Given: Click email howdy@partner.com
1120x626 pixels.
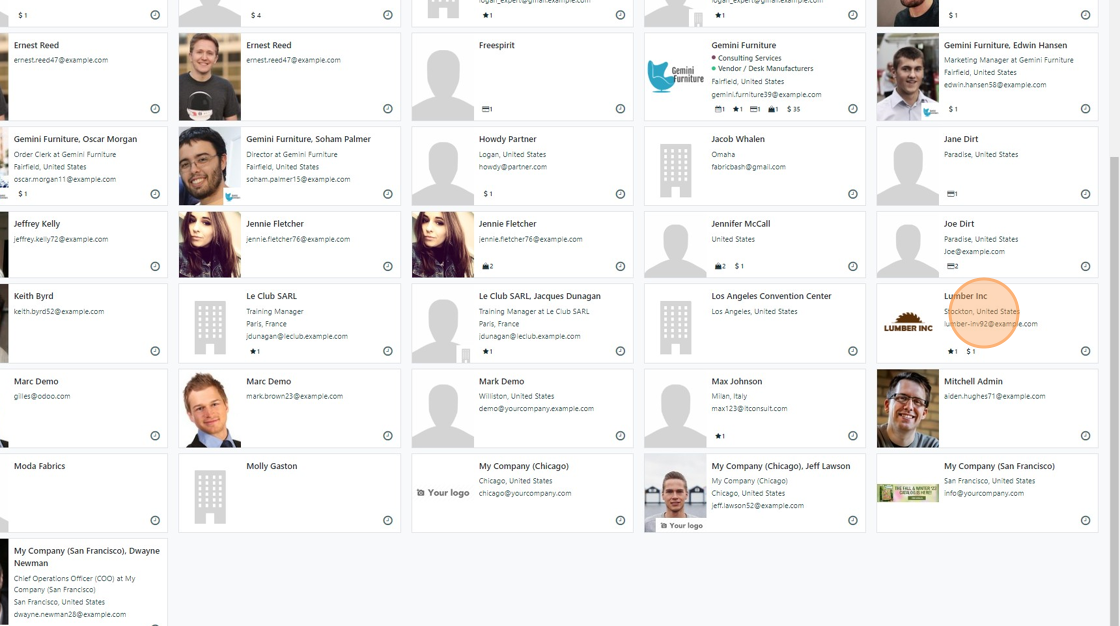Looking at the screenshot, I should (x=513, y=167).
